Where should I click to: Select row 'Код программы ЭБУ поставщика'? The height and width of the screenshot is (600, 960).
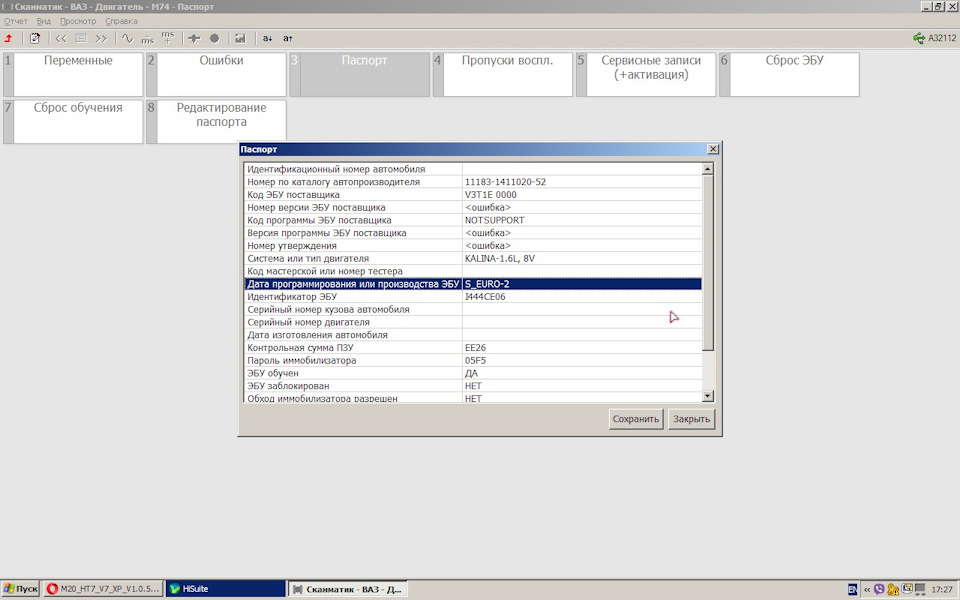473,220
